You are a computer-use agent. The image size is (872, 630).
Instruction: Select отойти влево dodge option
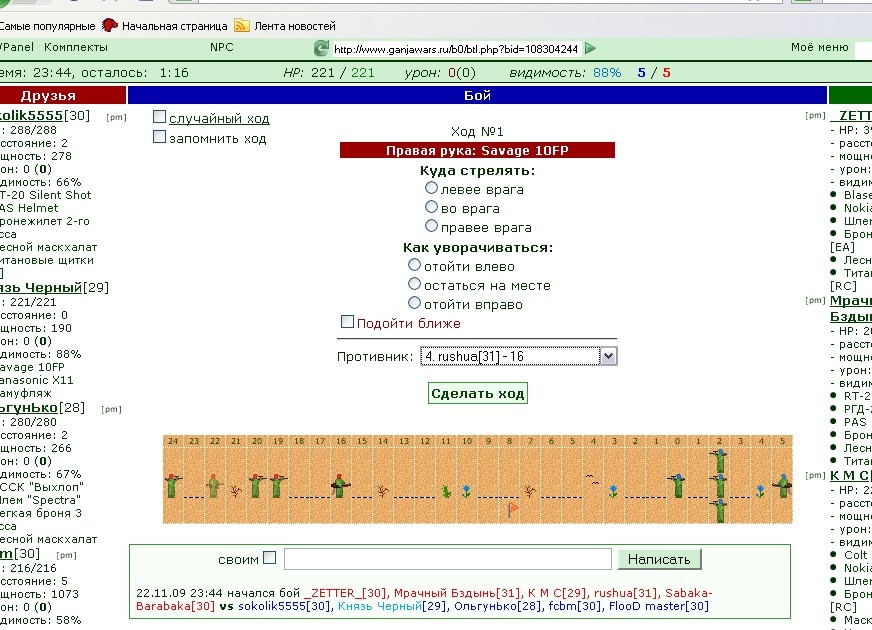[x=414, y=265]
